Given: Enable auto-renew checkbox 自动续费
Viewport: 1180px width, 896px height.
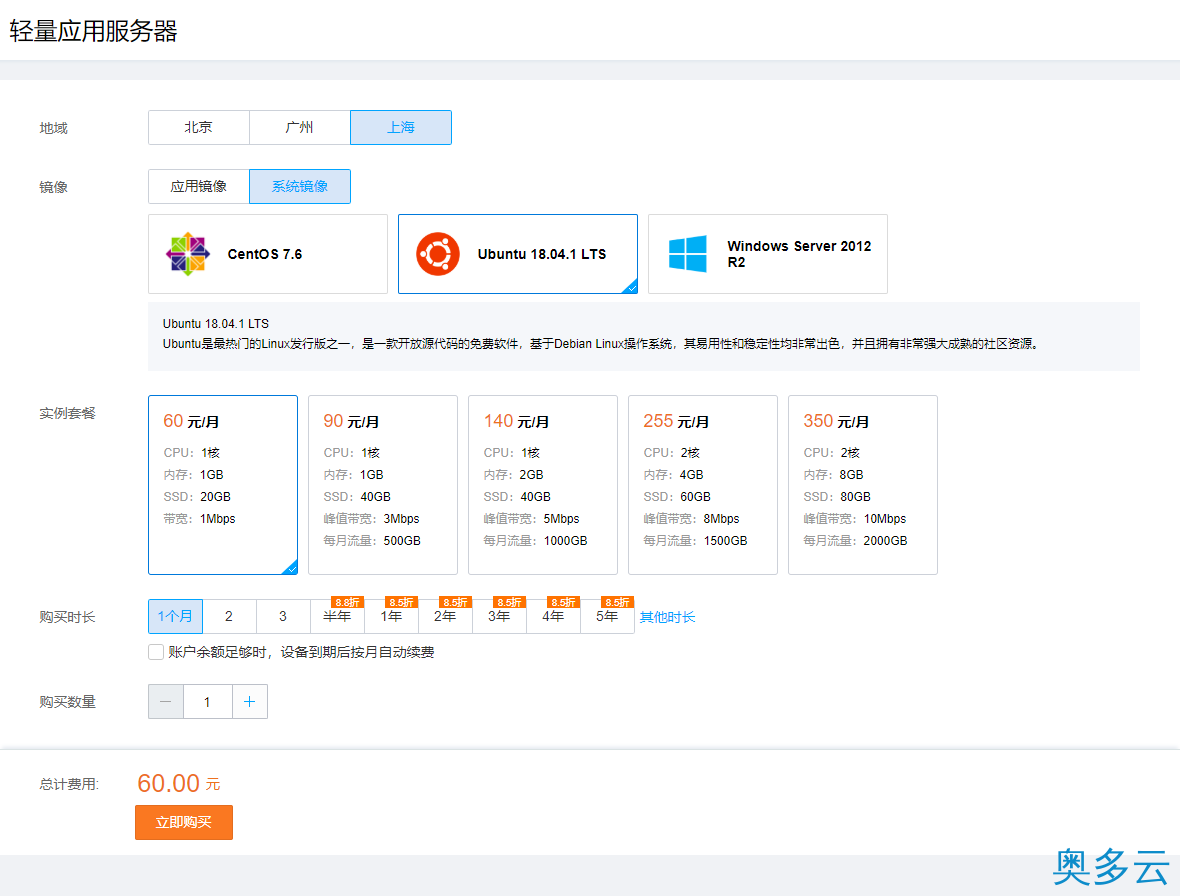Looking at the screenshot, I should pyautogui.click(x=157, y=652).
